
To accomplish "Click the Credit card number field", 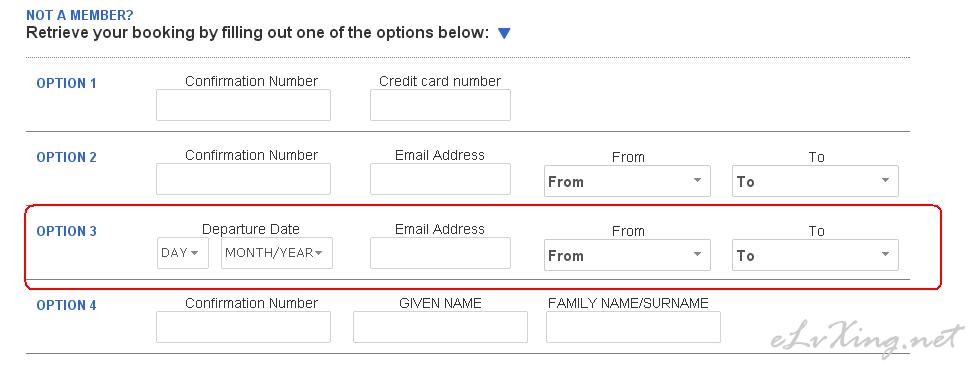I will 440,105.
